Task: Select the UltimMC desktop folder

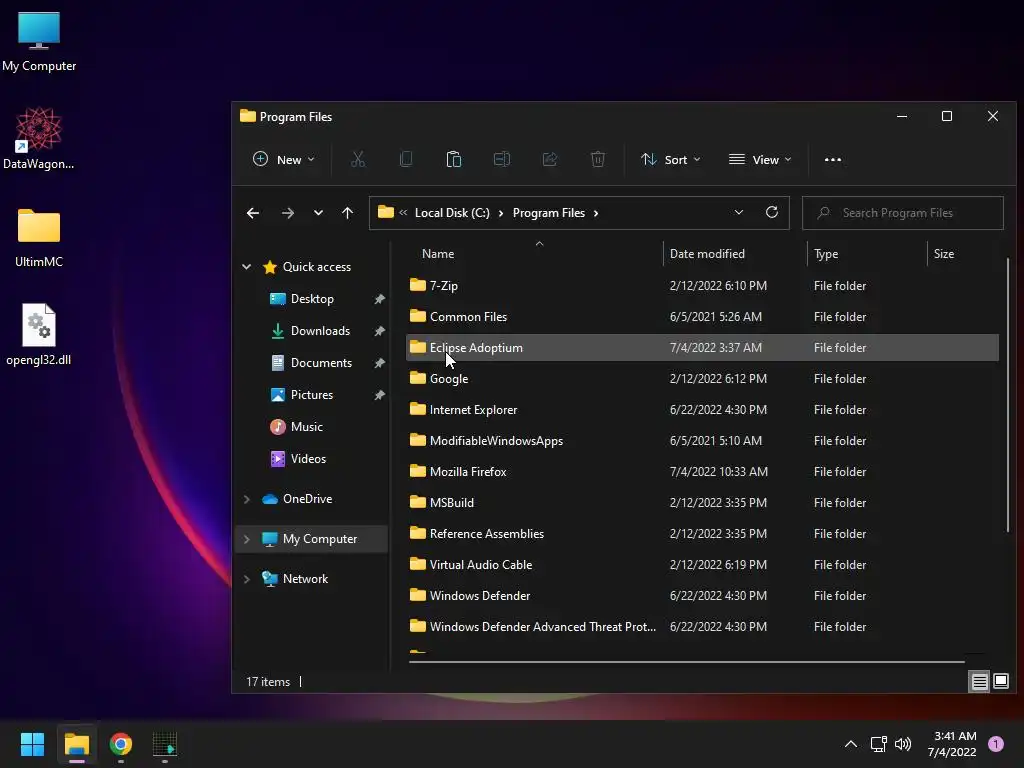Action: pos(39,238)
